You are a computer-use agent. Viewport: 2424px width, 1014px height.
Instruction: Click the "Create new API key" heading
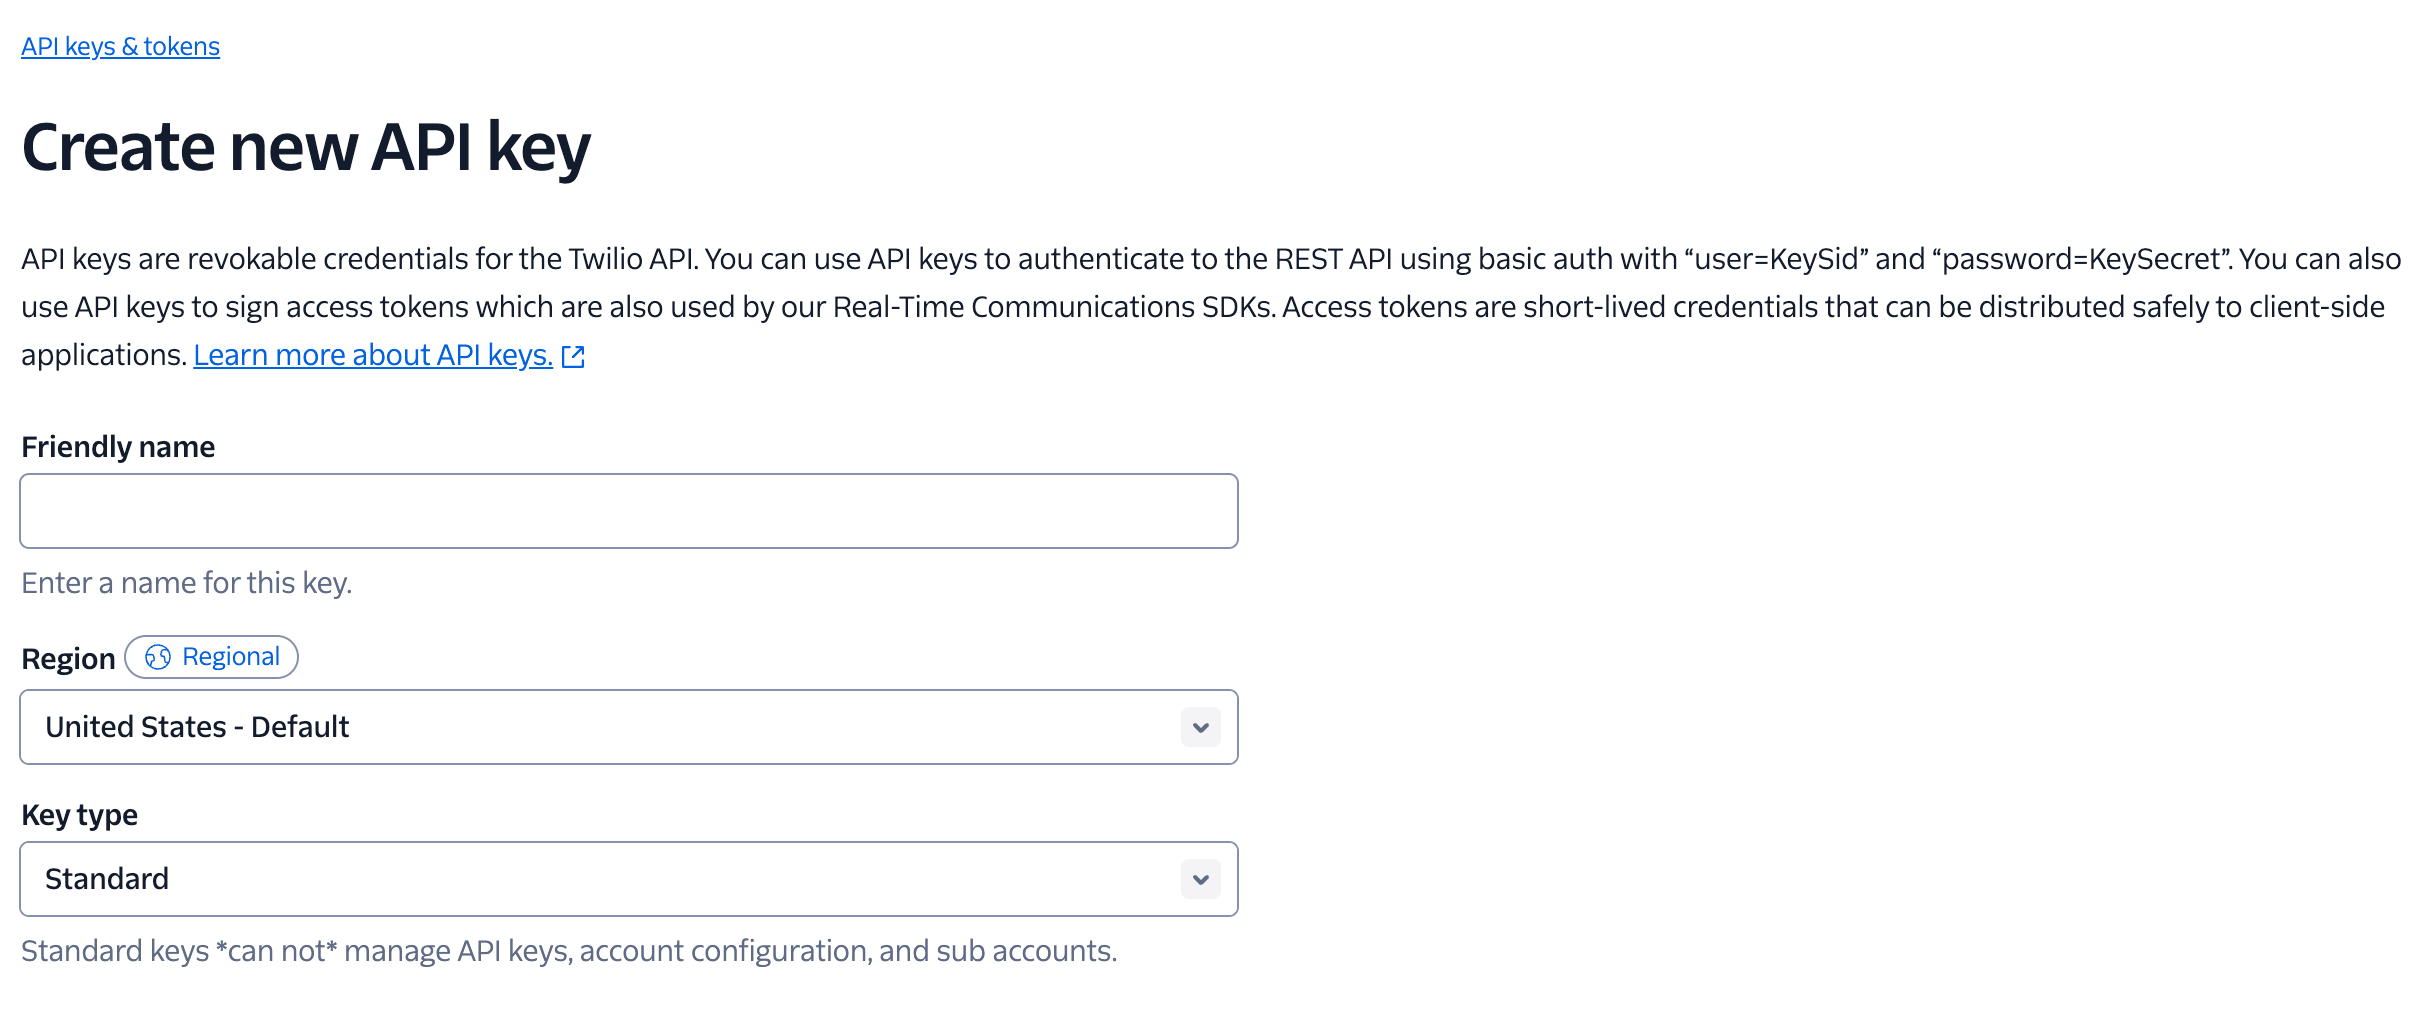(x=306, y=147)
